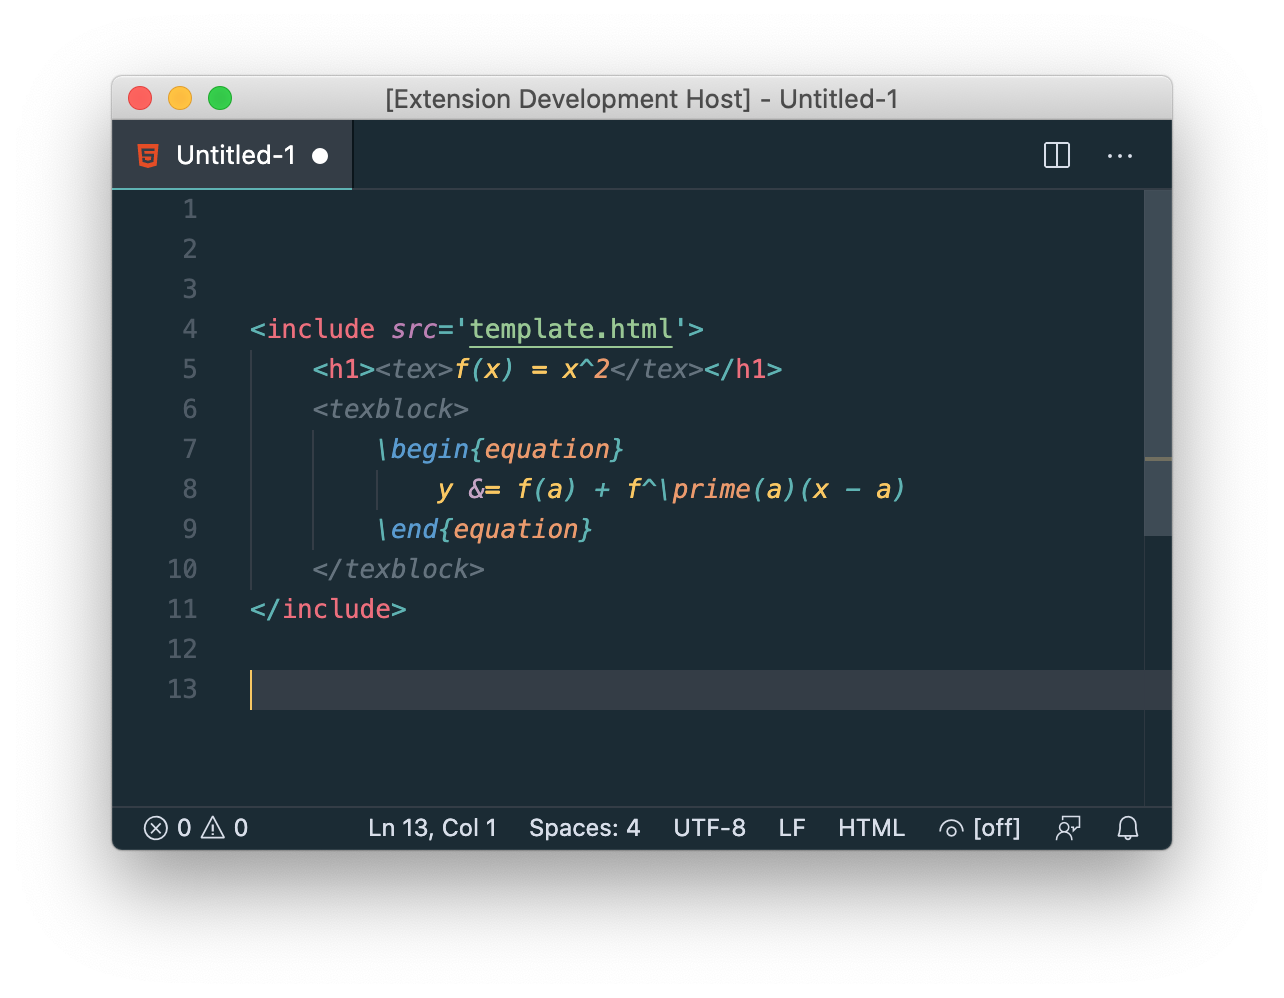This screenshot has height=998, width=1284.
Task: Click Ln 13, Col 1 to go to line
Action: pos(432,828)
